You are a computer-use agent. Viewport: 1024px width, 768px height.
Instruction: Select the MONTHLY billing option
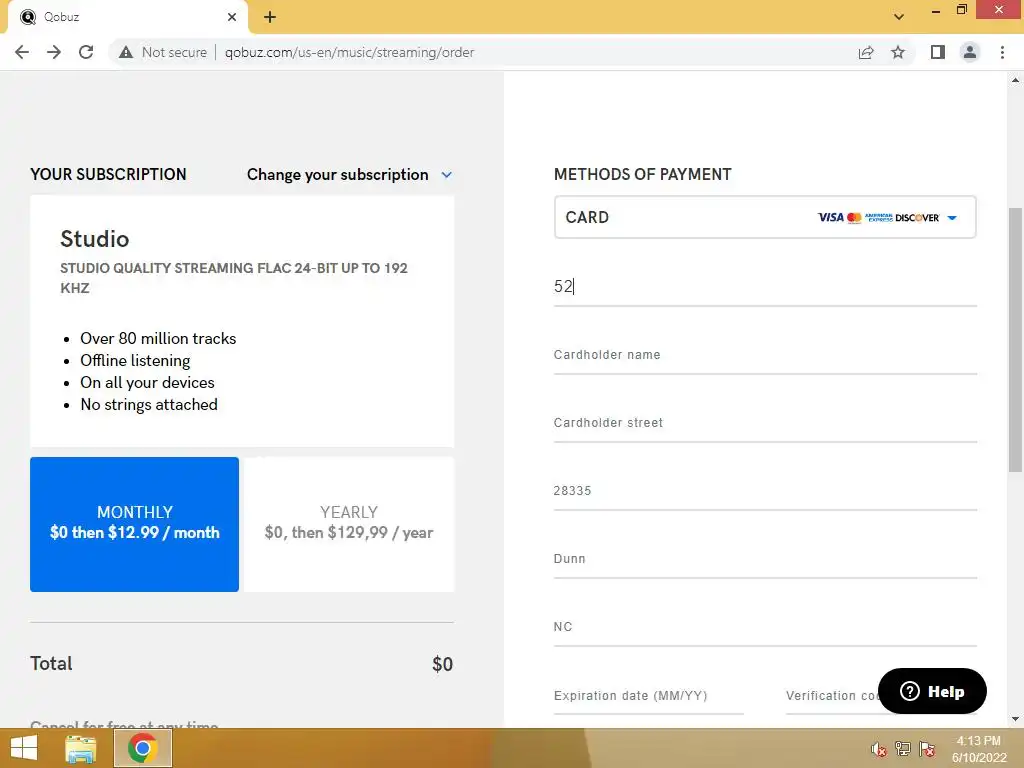coord(135,524)
